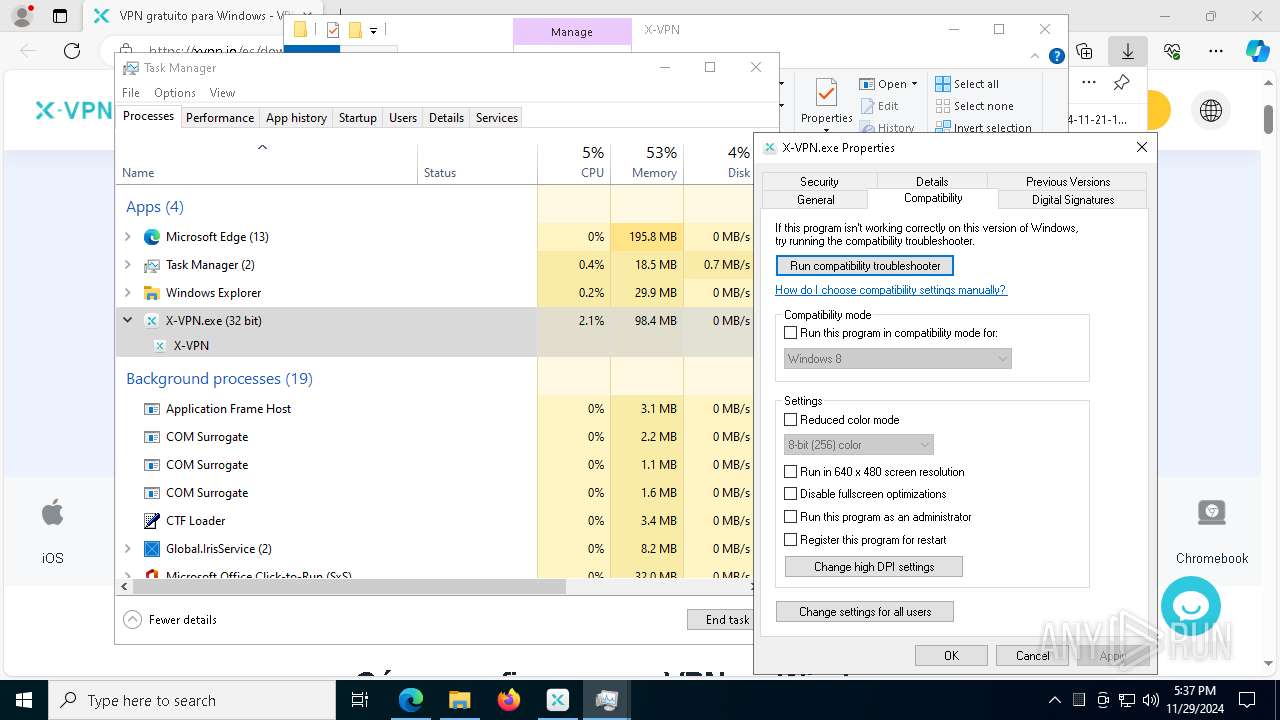
Task: Open Edge Copilot icon
Action: [1257, 51]
